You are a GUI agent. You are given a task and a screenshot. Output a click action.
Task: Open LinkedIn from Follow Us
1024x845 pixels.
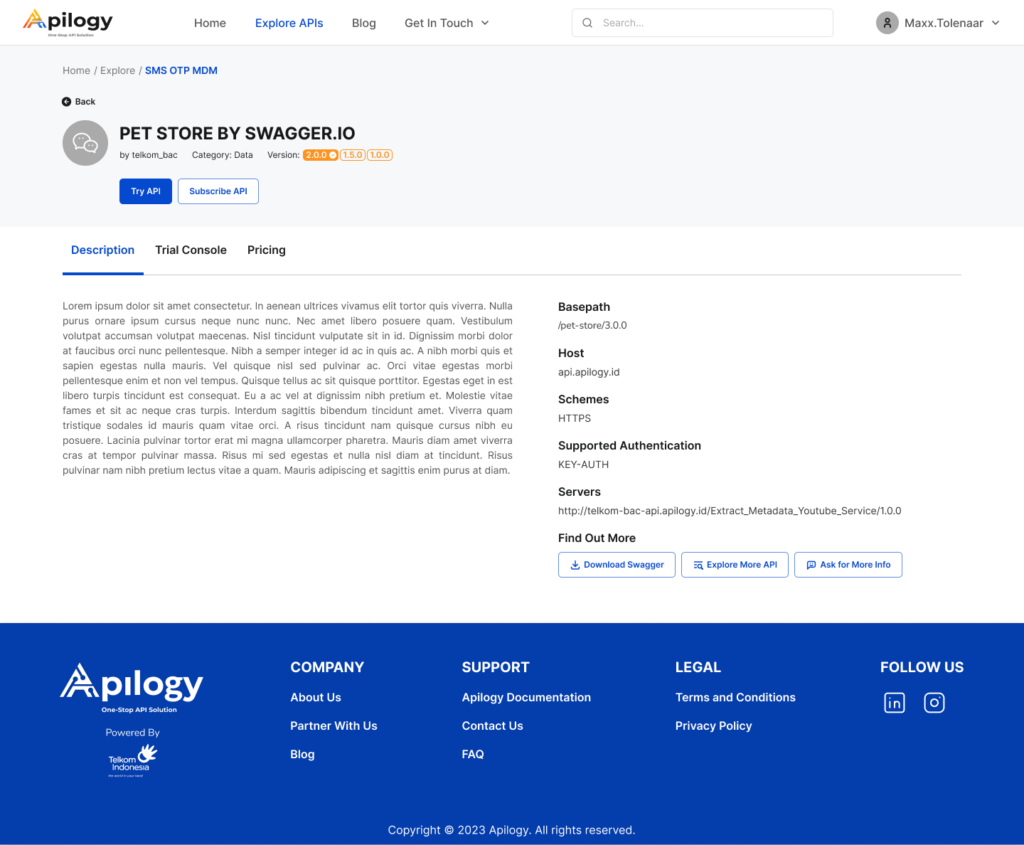[x=894, y=703]
